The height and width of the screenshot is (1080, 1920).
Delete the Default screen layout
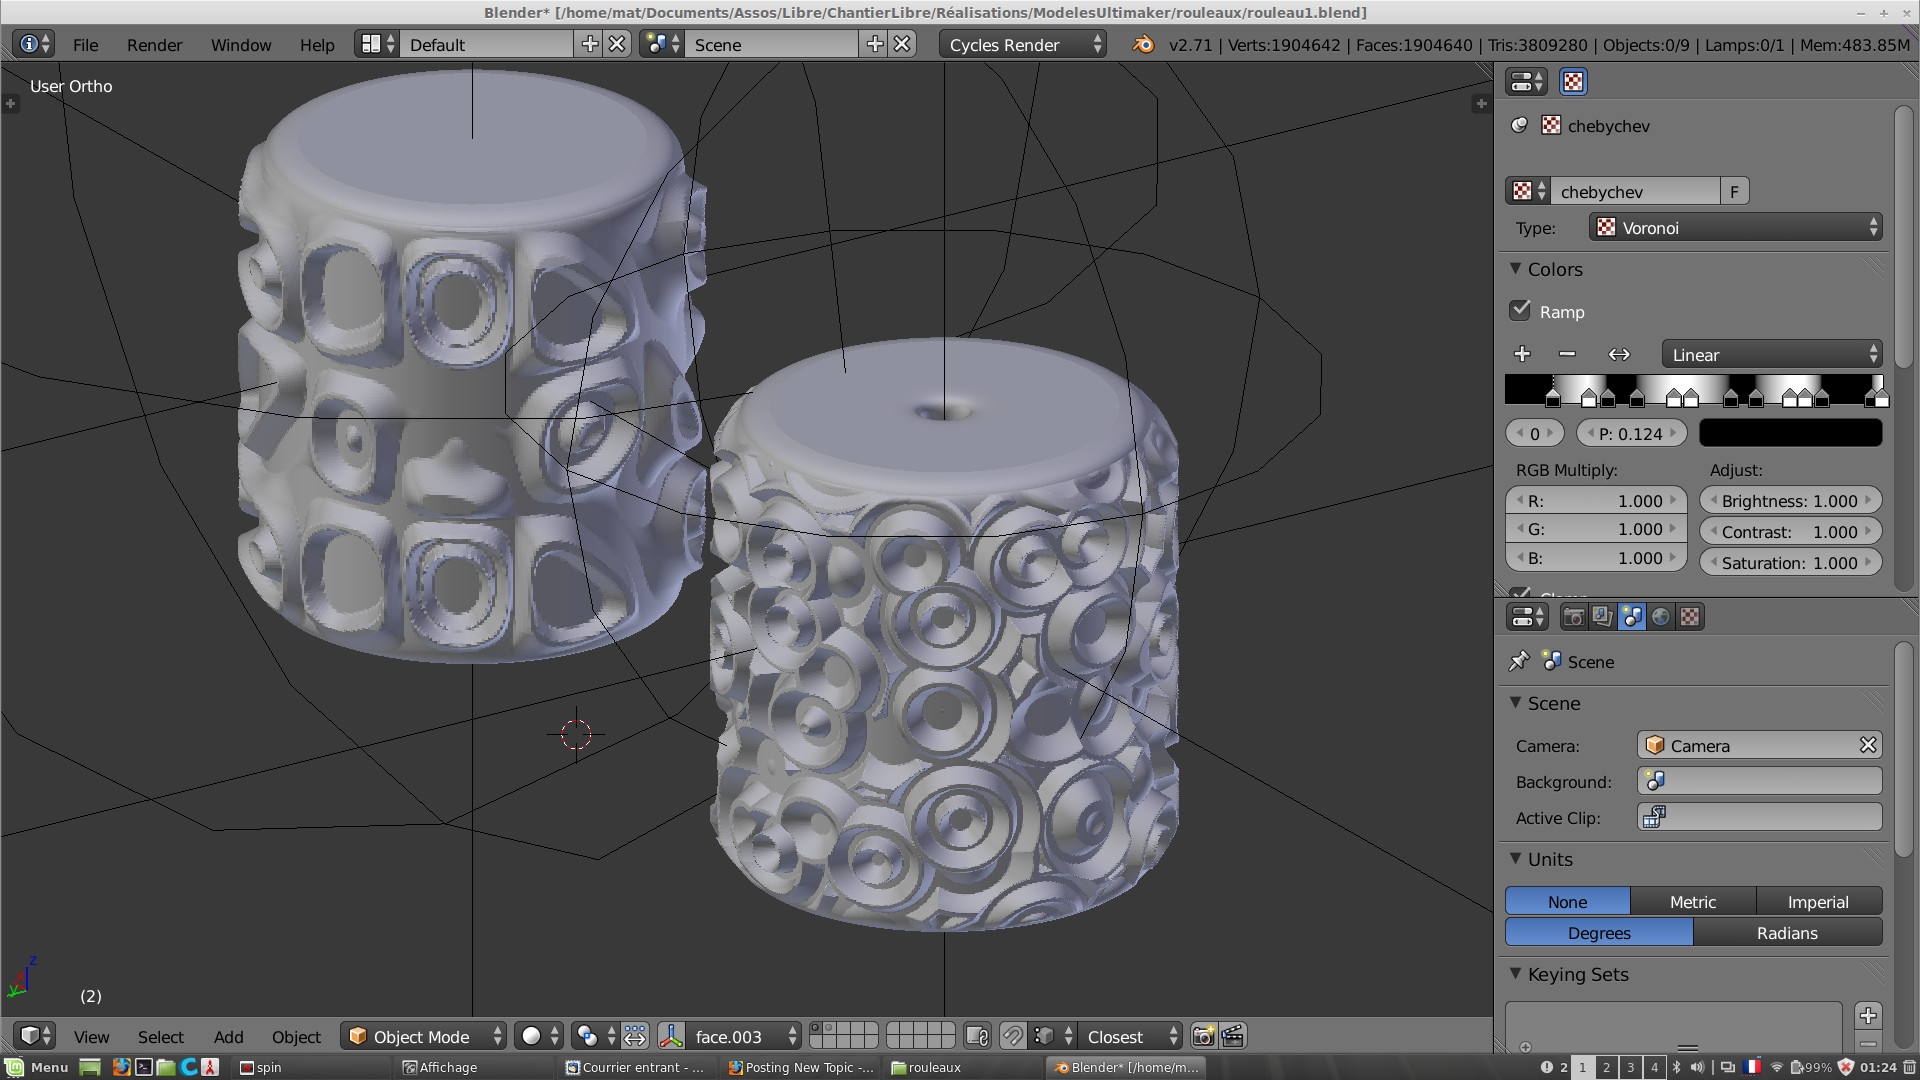(x=618, y=44)
